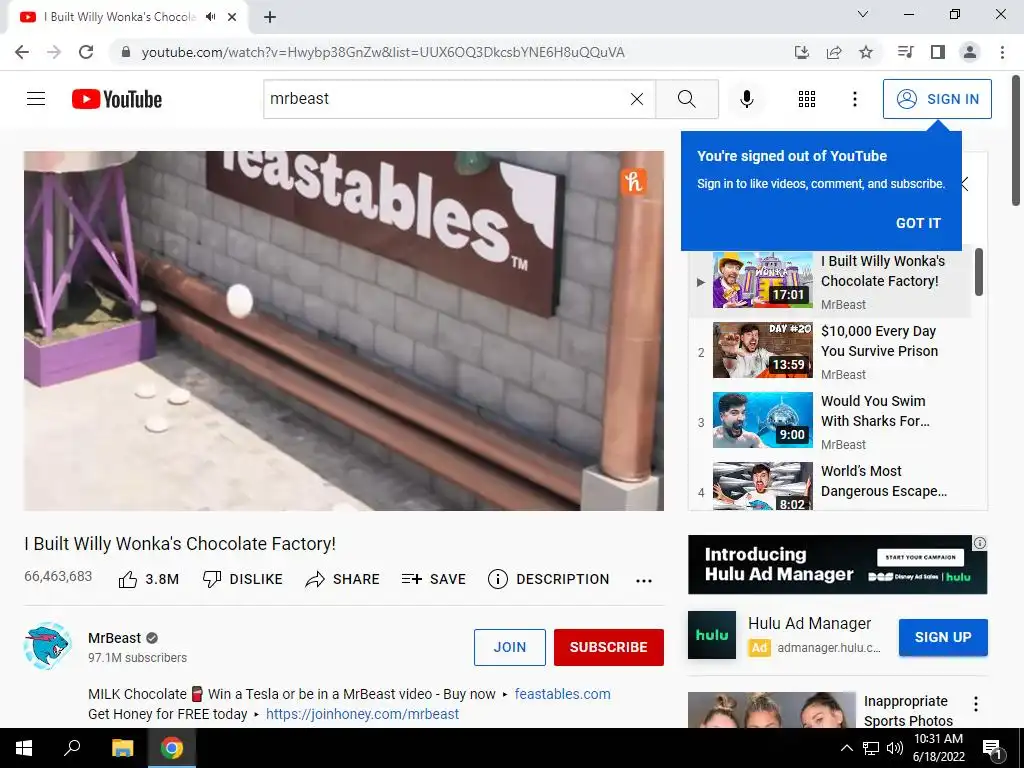Screen dimensions: 1024x768
Task: Dismiss tooltip with GOT IT
Action: point(918,223)
